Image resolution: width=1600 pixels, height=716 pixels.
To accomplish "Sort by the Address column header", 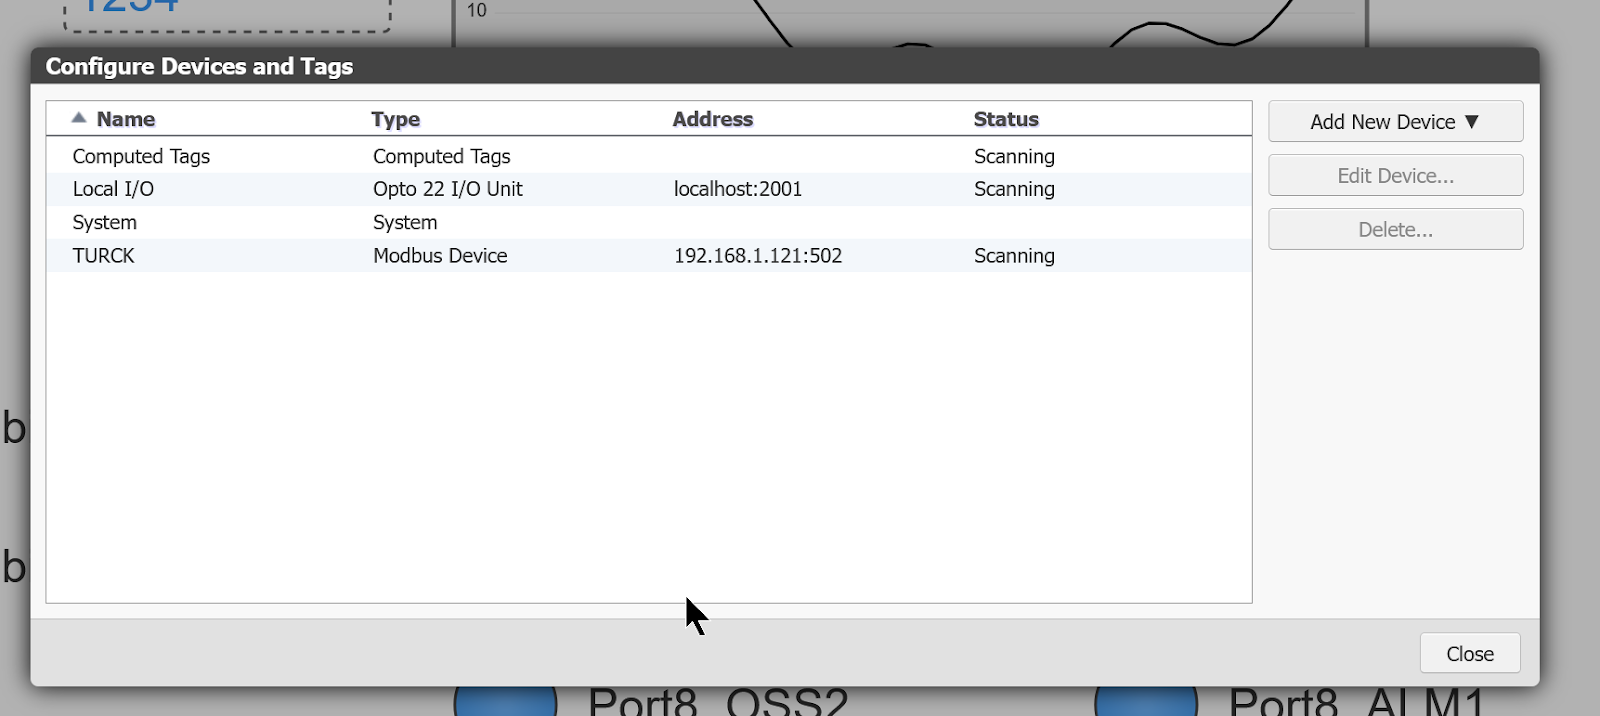I will point(713,119).
